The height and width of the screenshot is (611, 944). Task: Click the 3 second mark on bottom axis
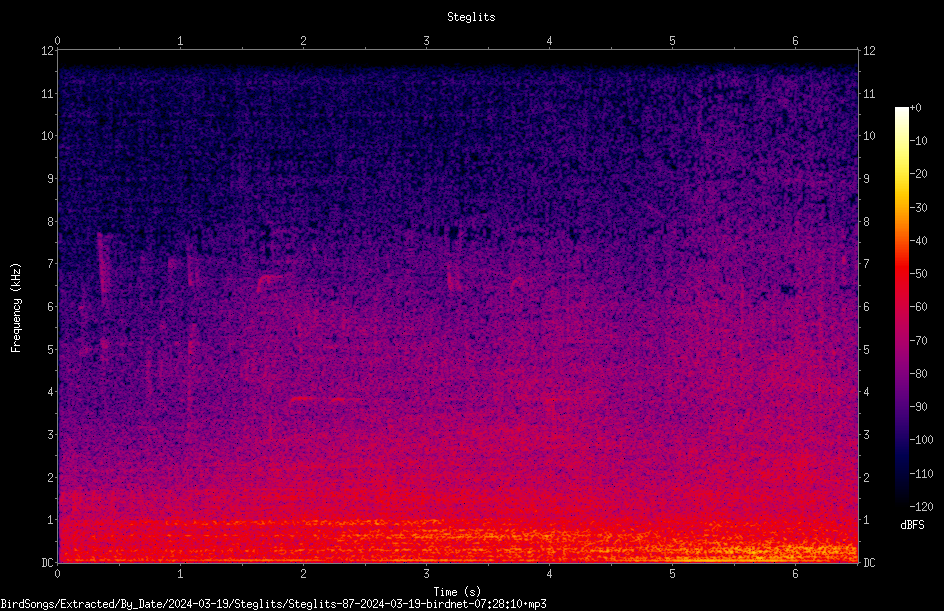426,574
